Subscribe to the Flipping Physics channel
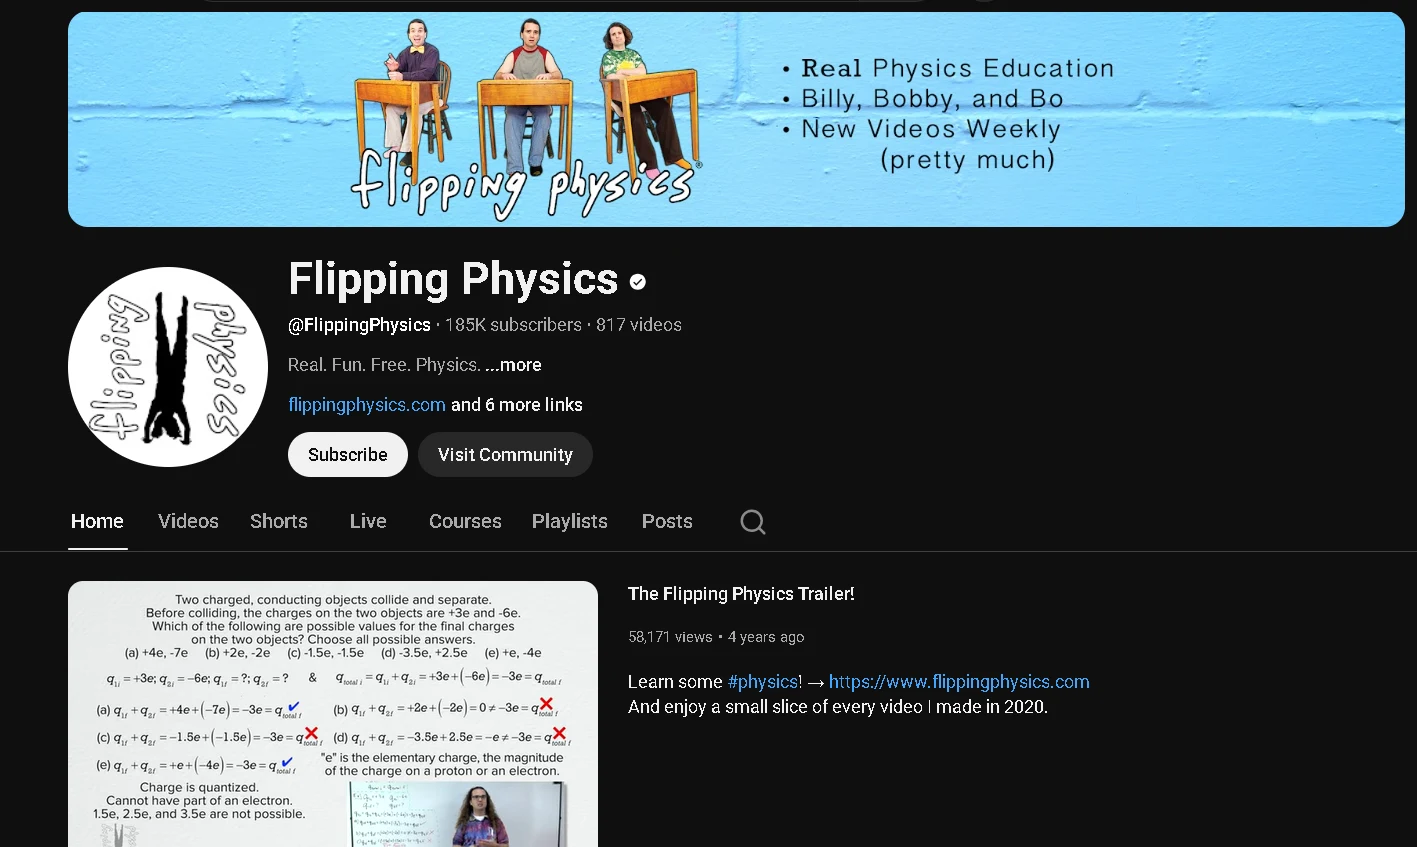 coord(347,455)
